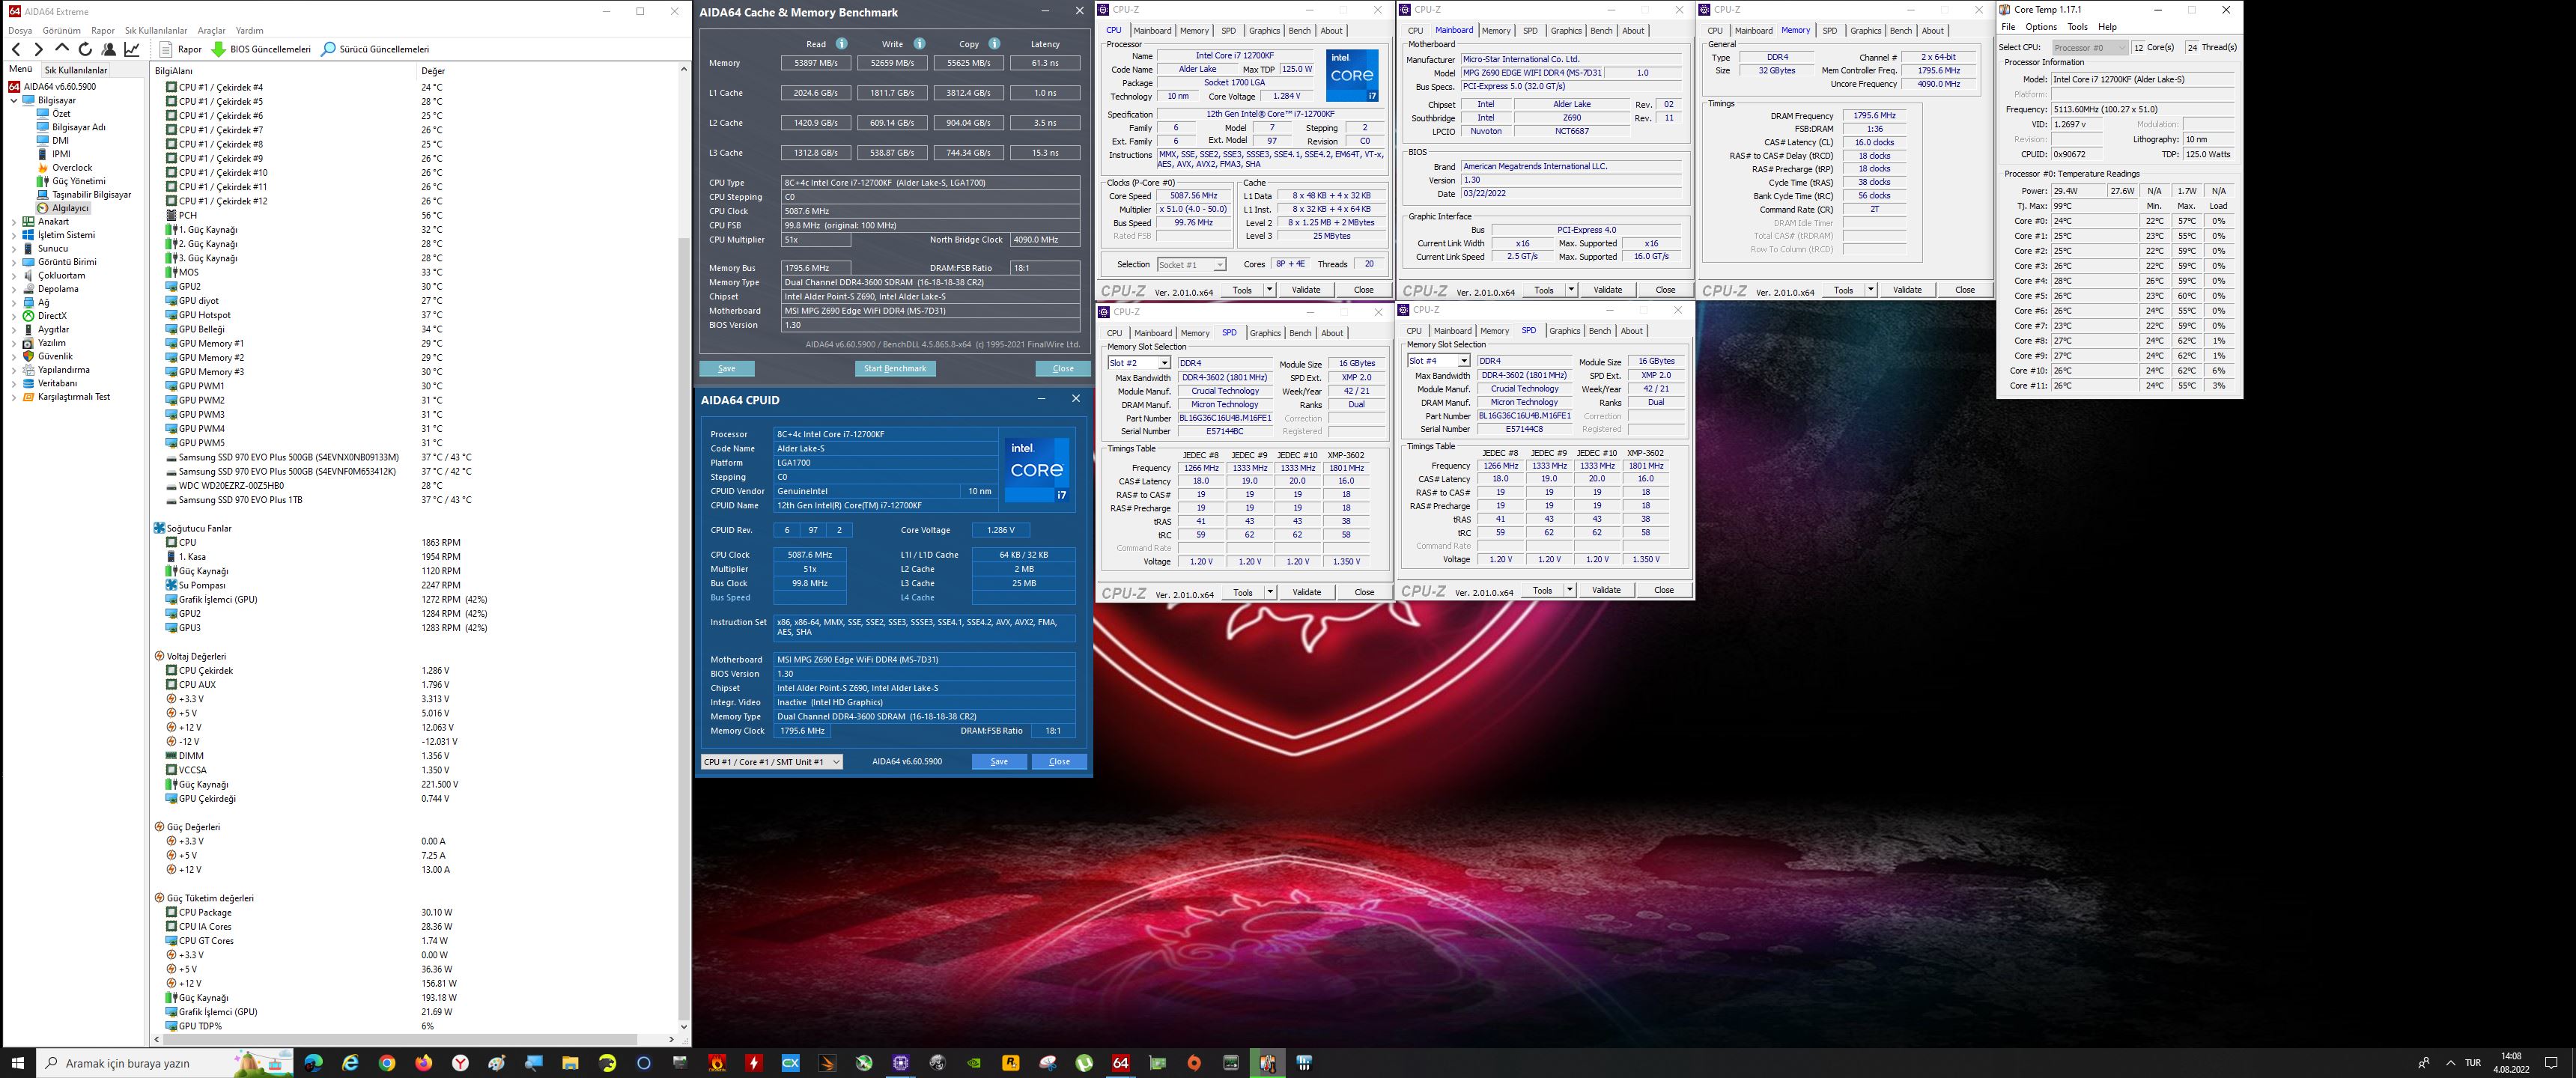This screenshot has height=1078, width=2576.
Task: Open the Slot #4 memory slot dropdown
Action: (x=1438, y=361)
